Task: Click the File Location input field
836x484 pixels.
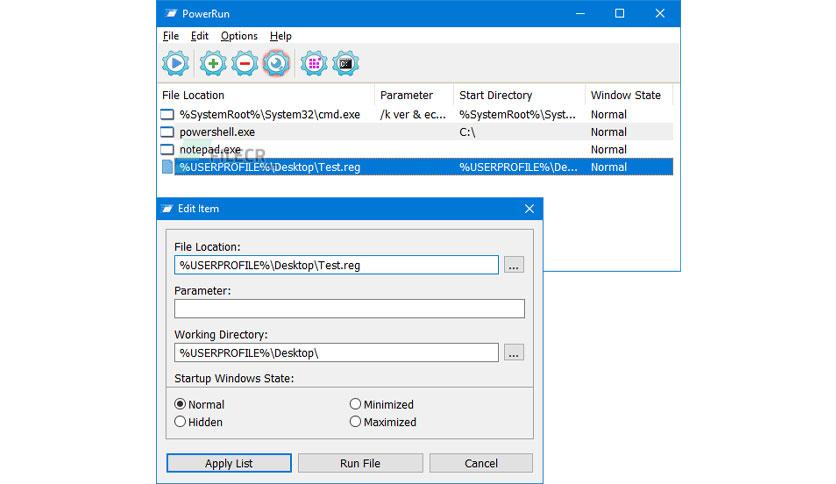Action: (336, 265)
